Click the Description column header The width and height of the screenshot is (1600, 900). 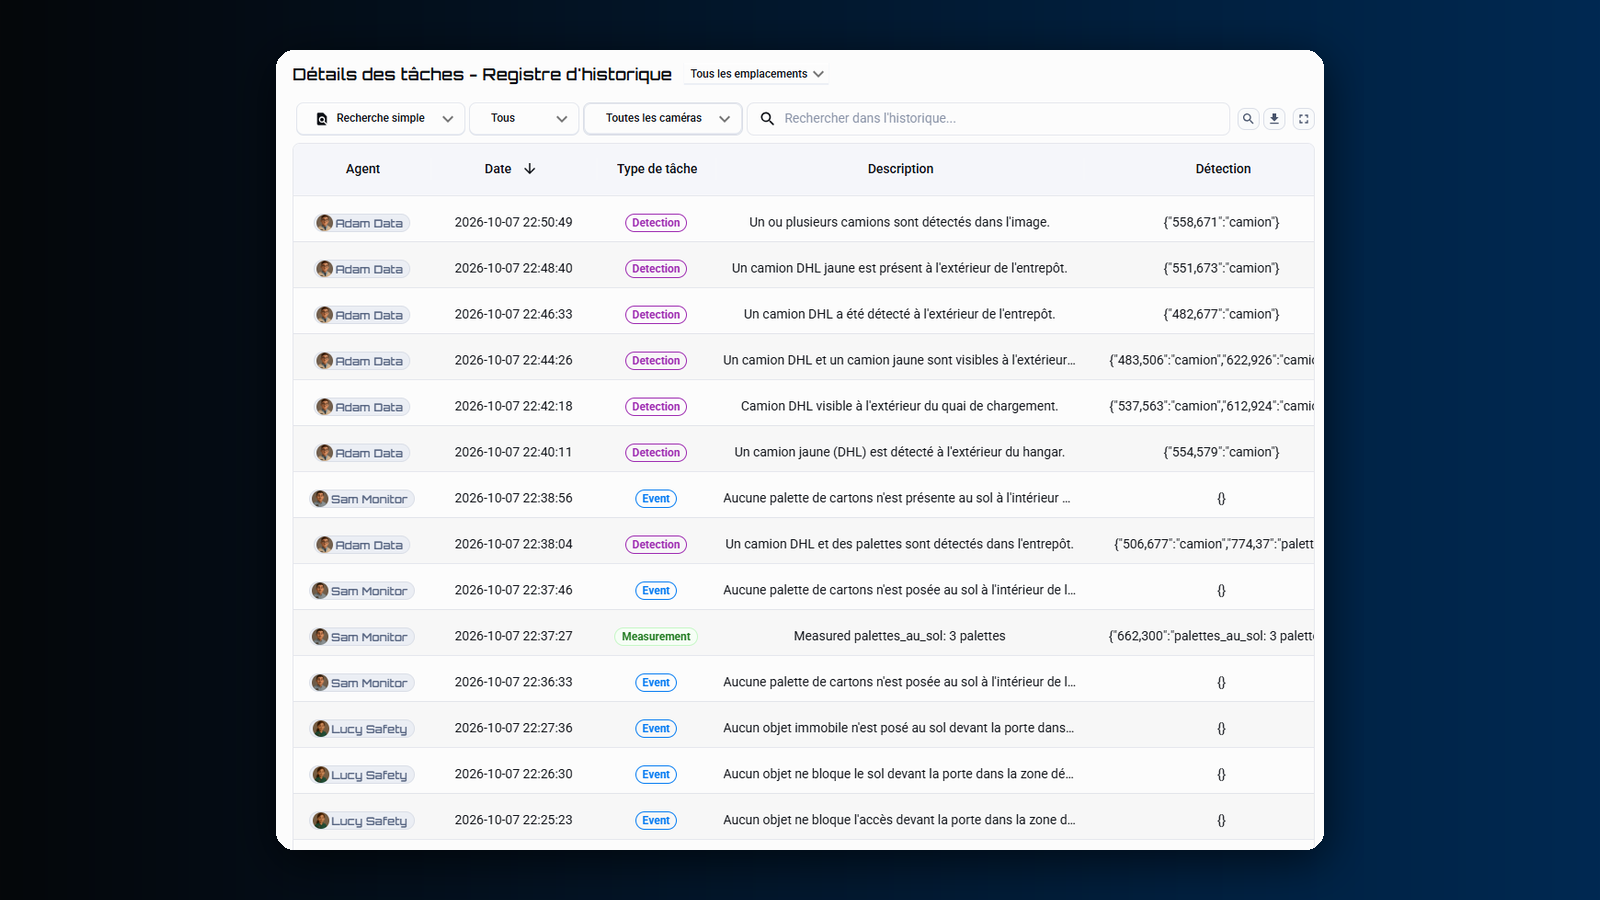901,169
